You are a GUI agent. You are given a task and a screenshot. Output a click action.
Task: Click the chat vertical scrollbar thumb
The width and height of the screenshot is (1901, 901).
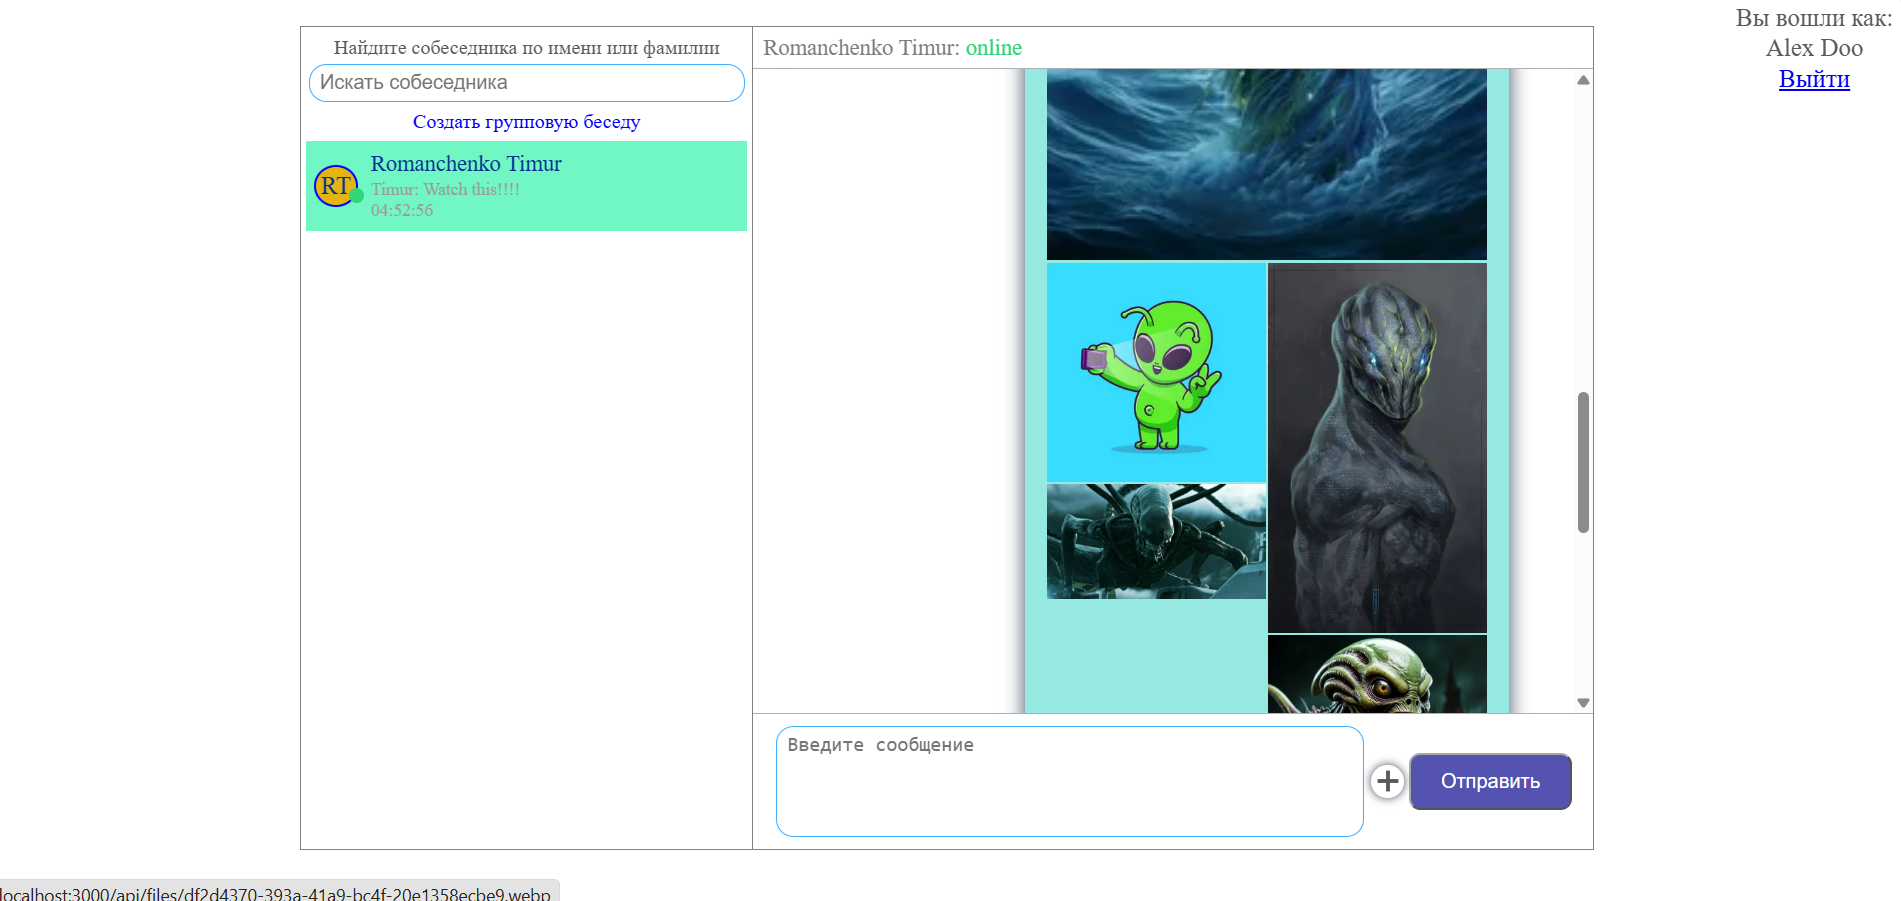pos(1583,462)
